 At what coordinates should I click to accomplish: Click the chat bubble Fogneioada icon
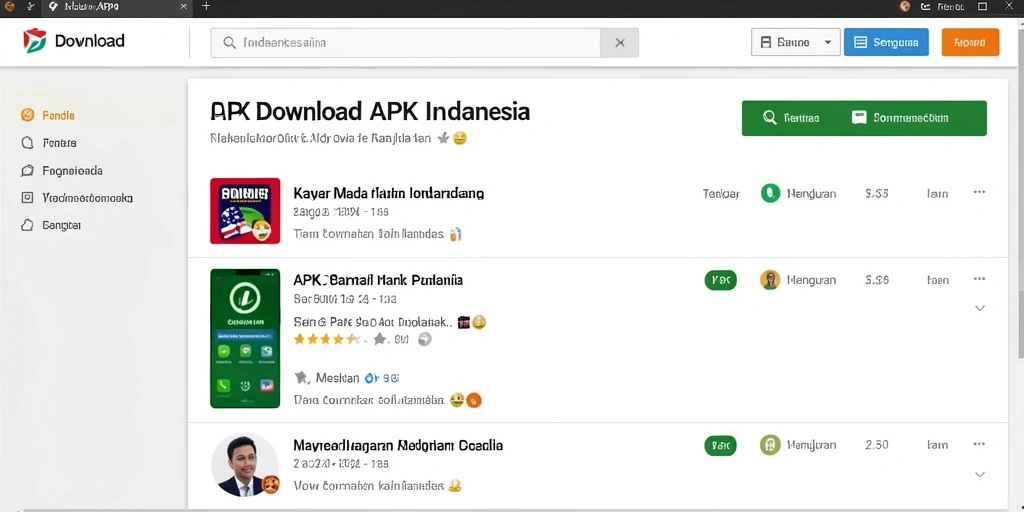[x=27, y=170]
